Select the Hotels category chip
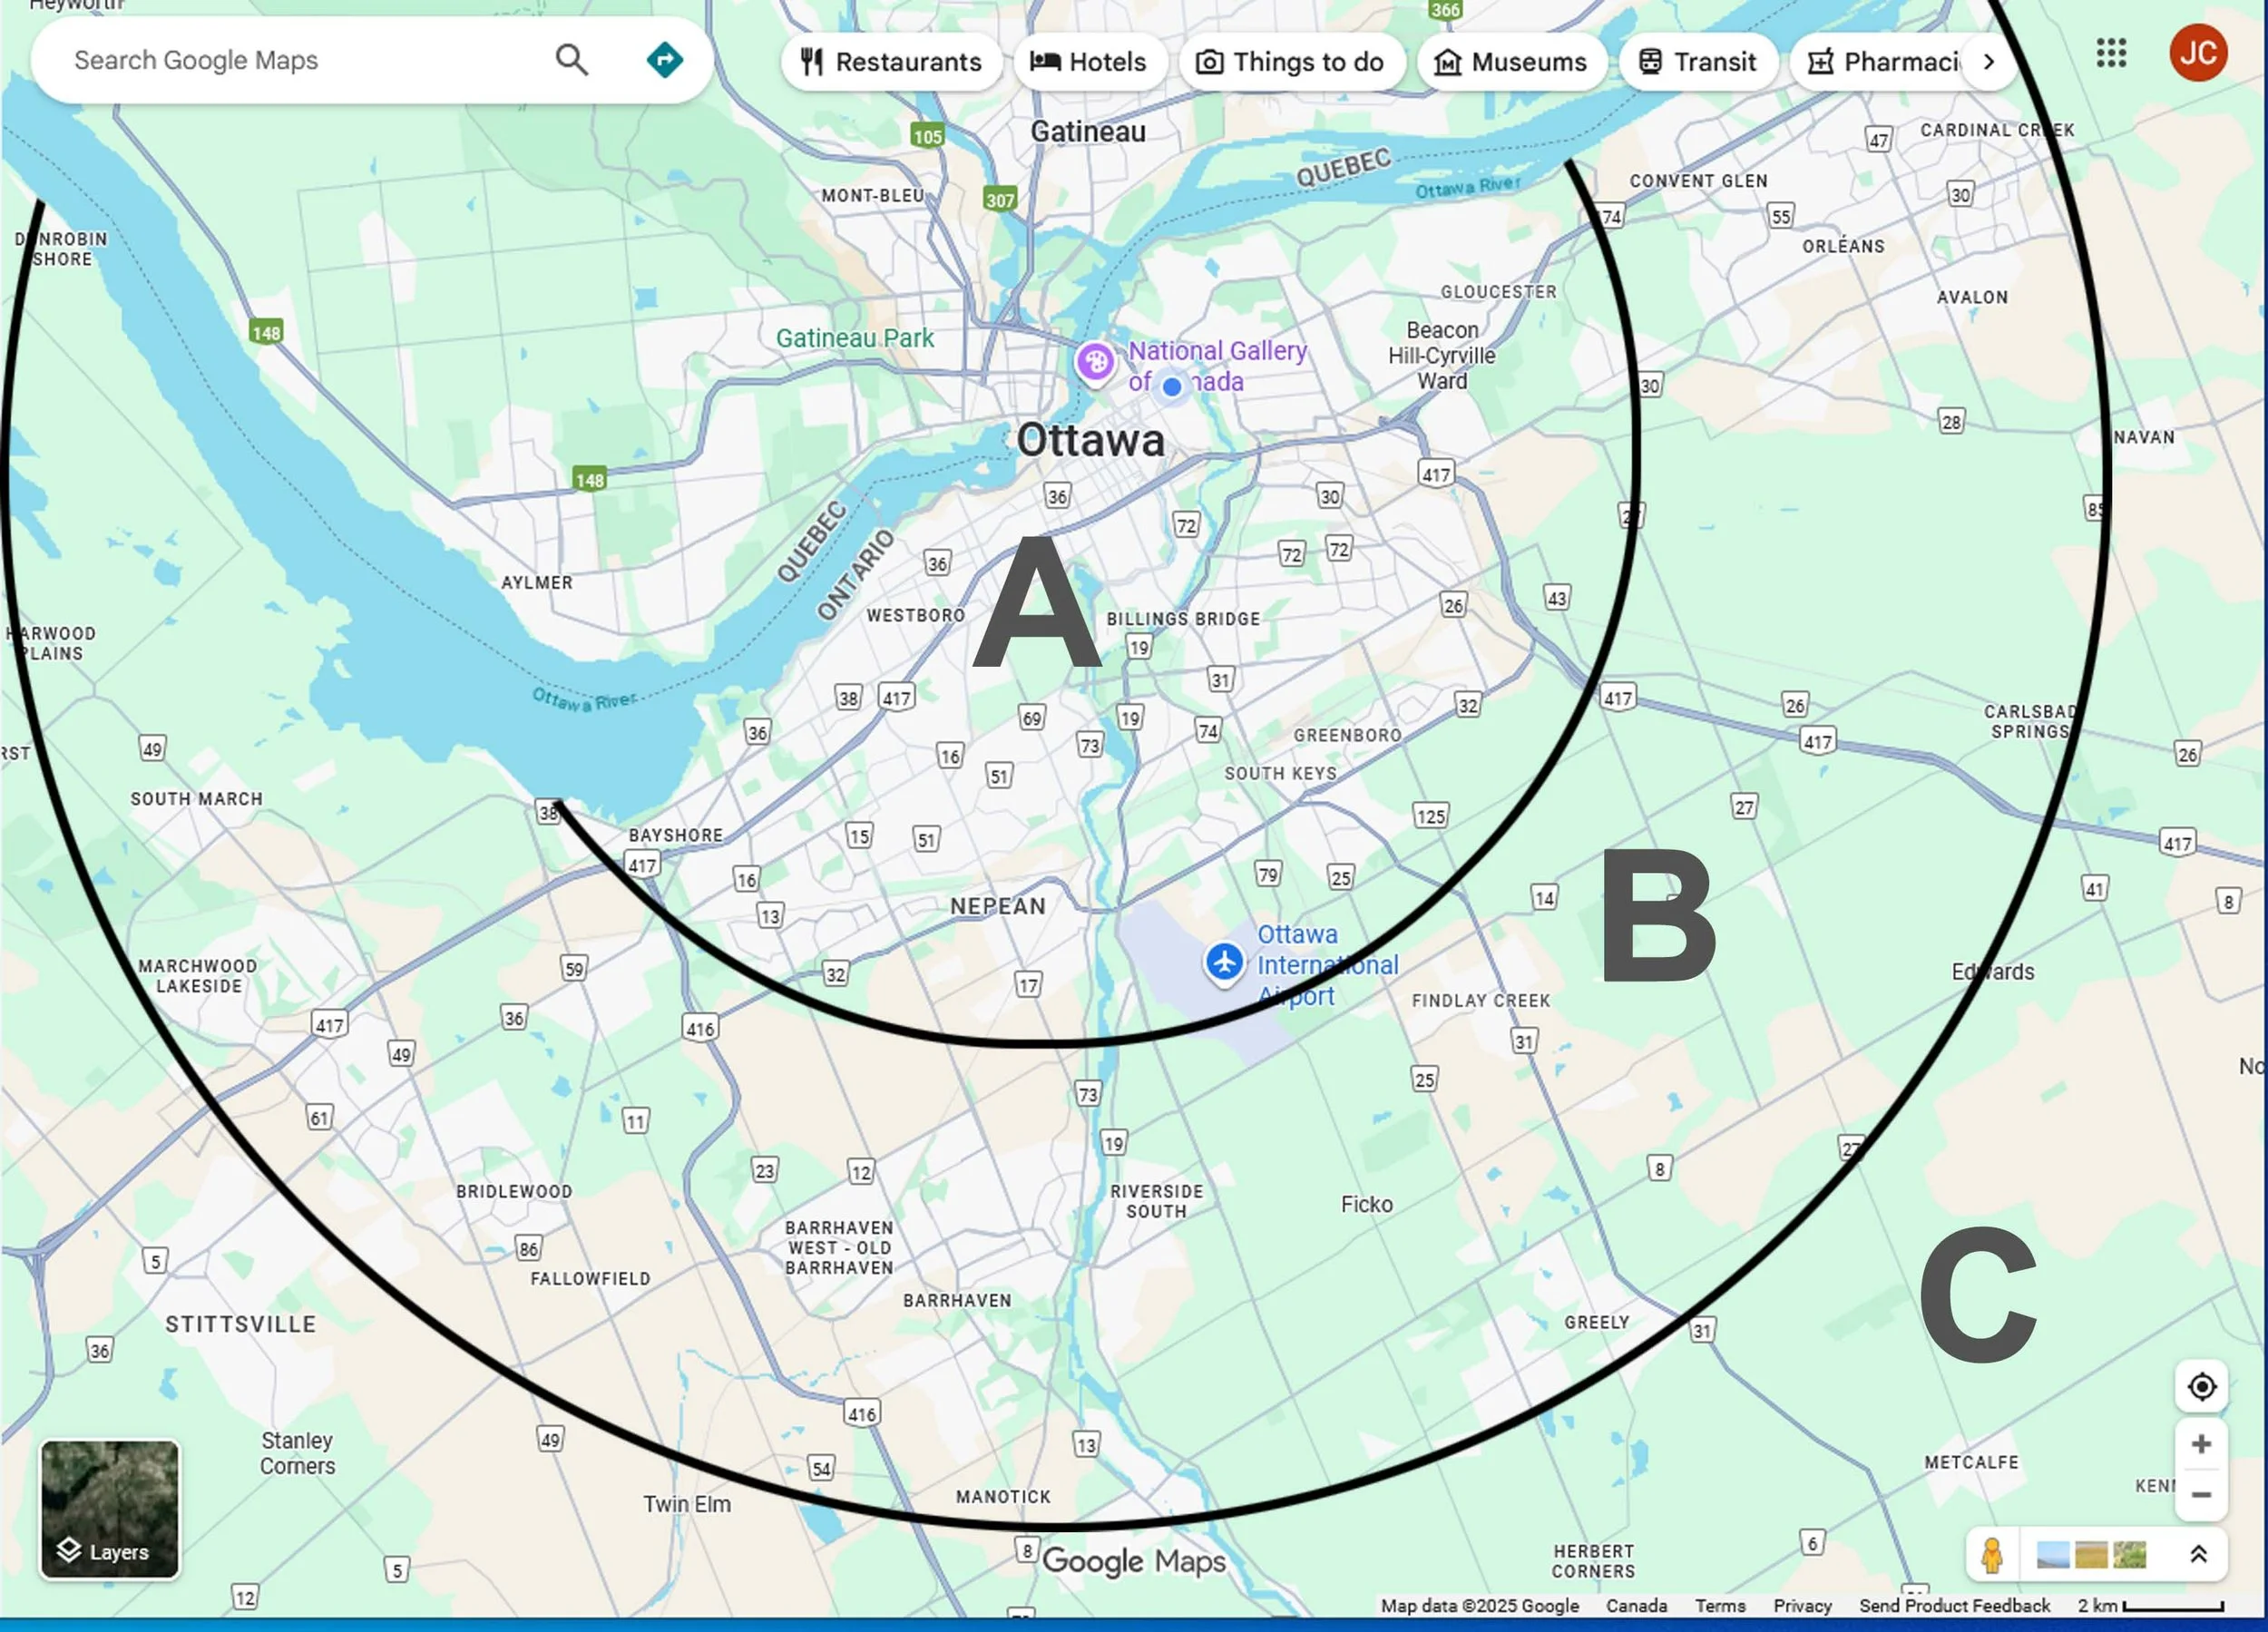 coord(1088,62)
